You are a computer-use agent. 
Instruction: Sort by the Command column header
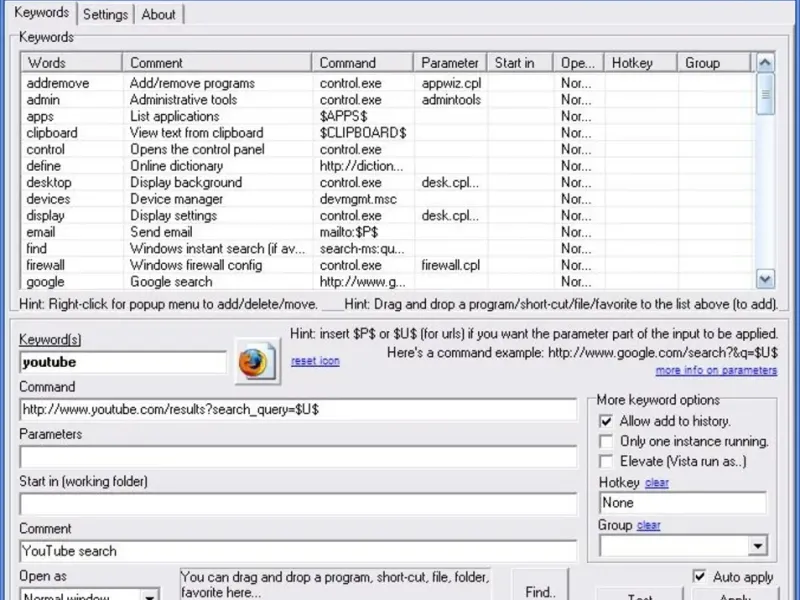[362, 62]
